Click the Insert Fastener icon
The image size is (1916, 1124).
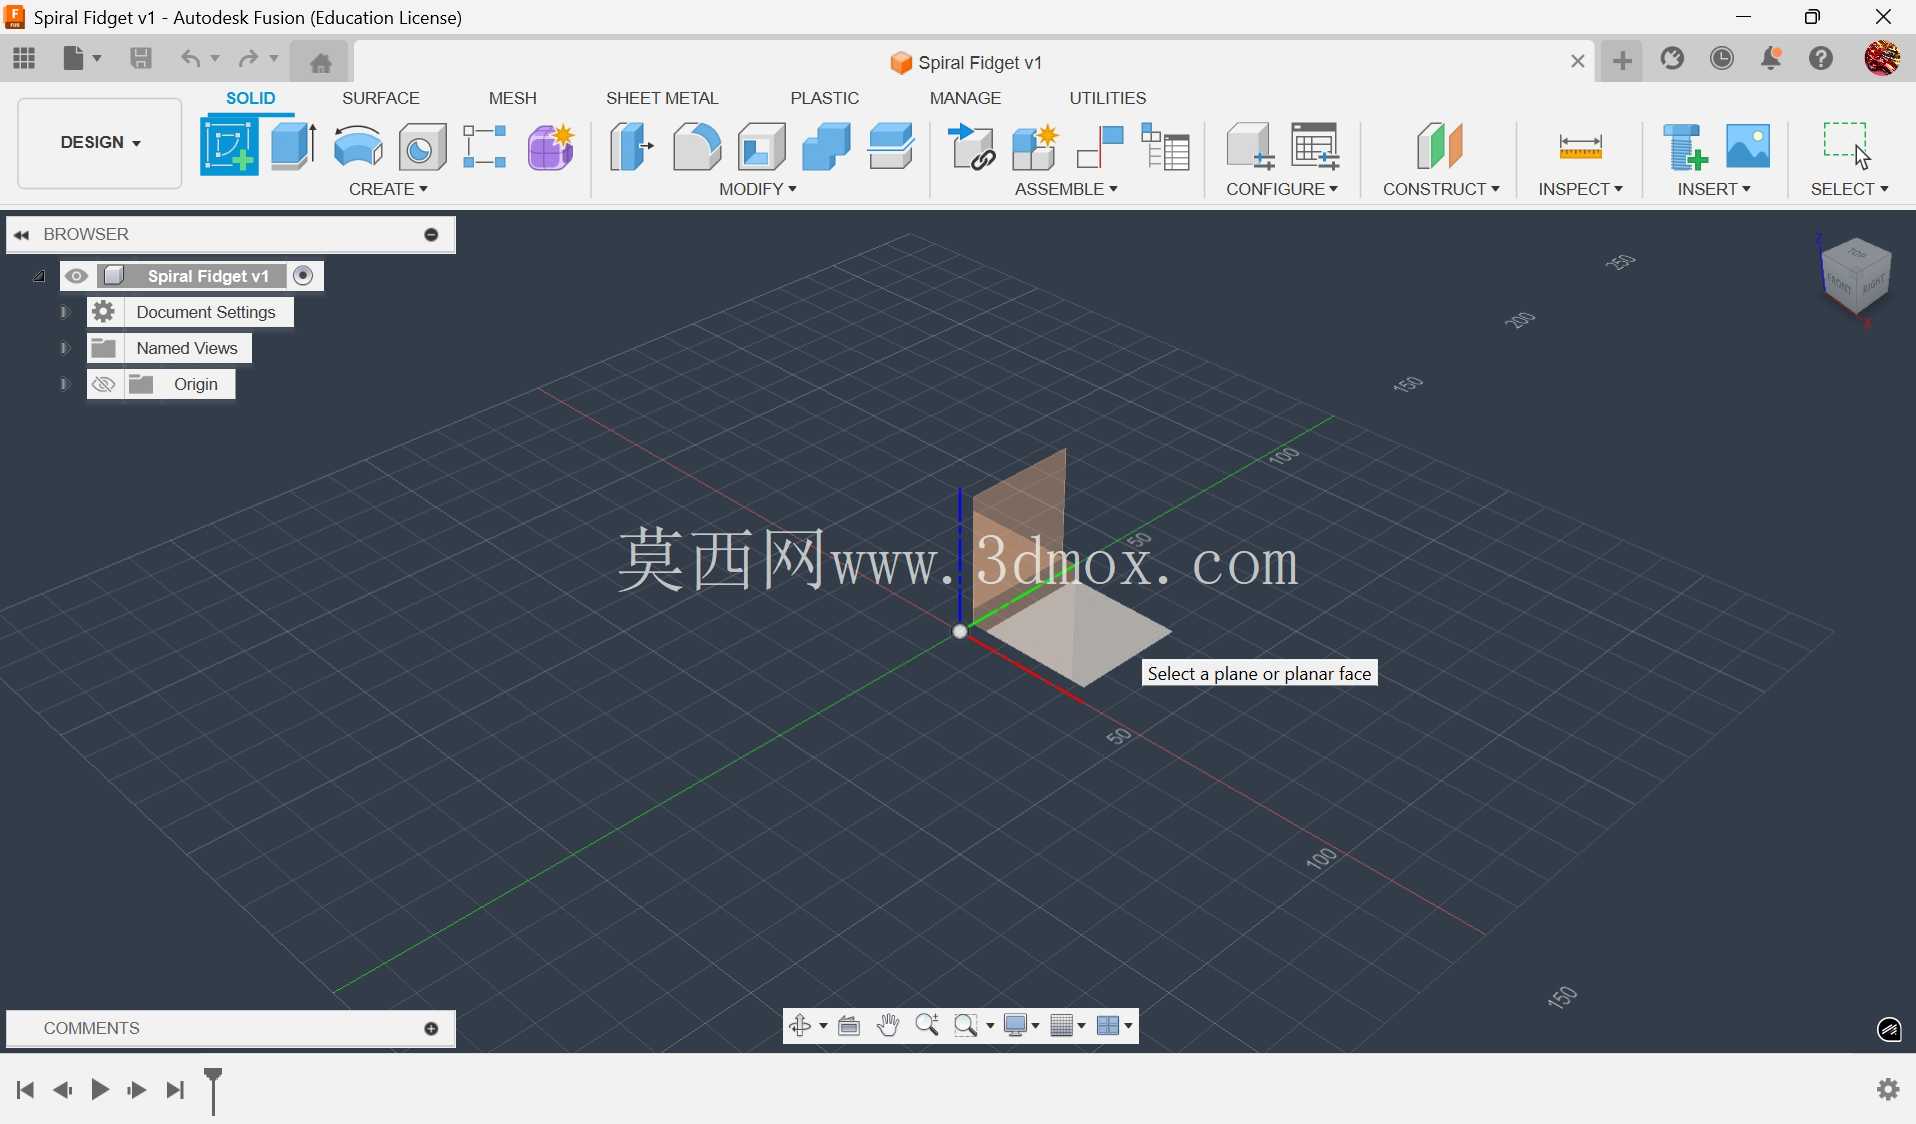click(1685, 147)
